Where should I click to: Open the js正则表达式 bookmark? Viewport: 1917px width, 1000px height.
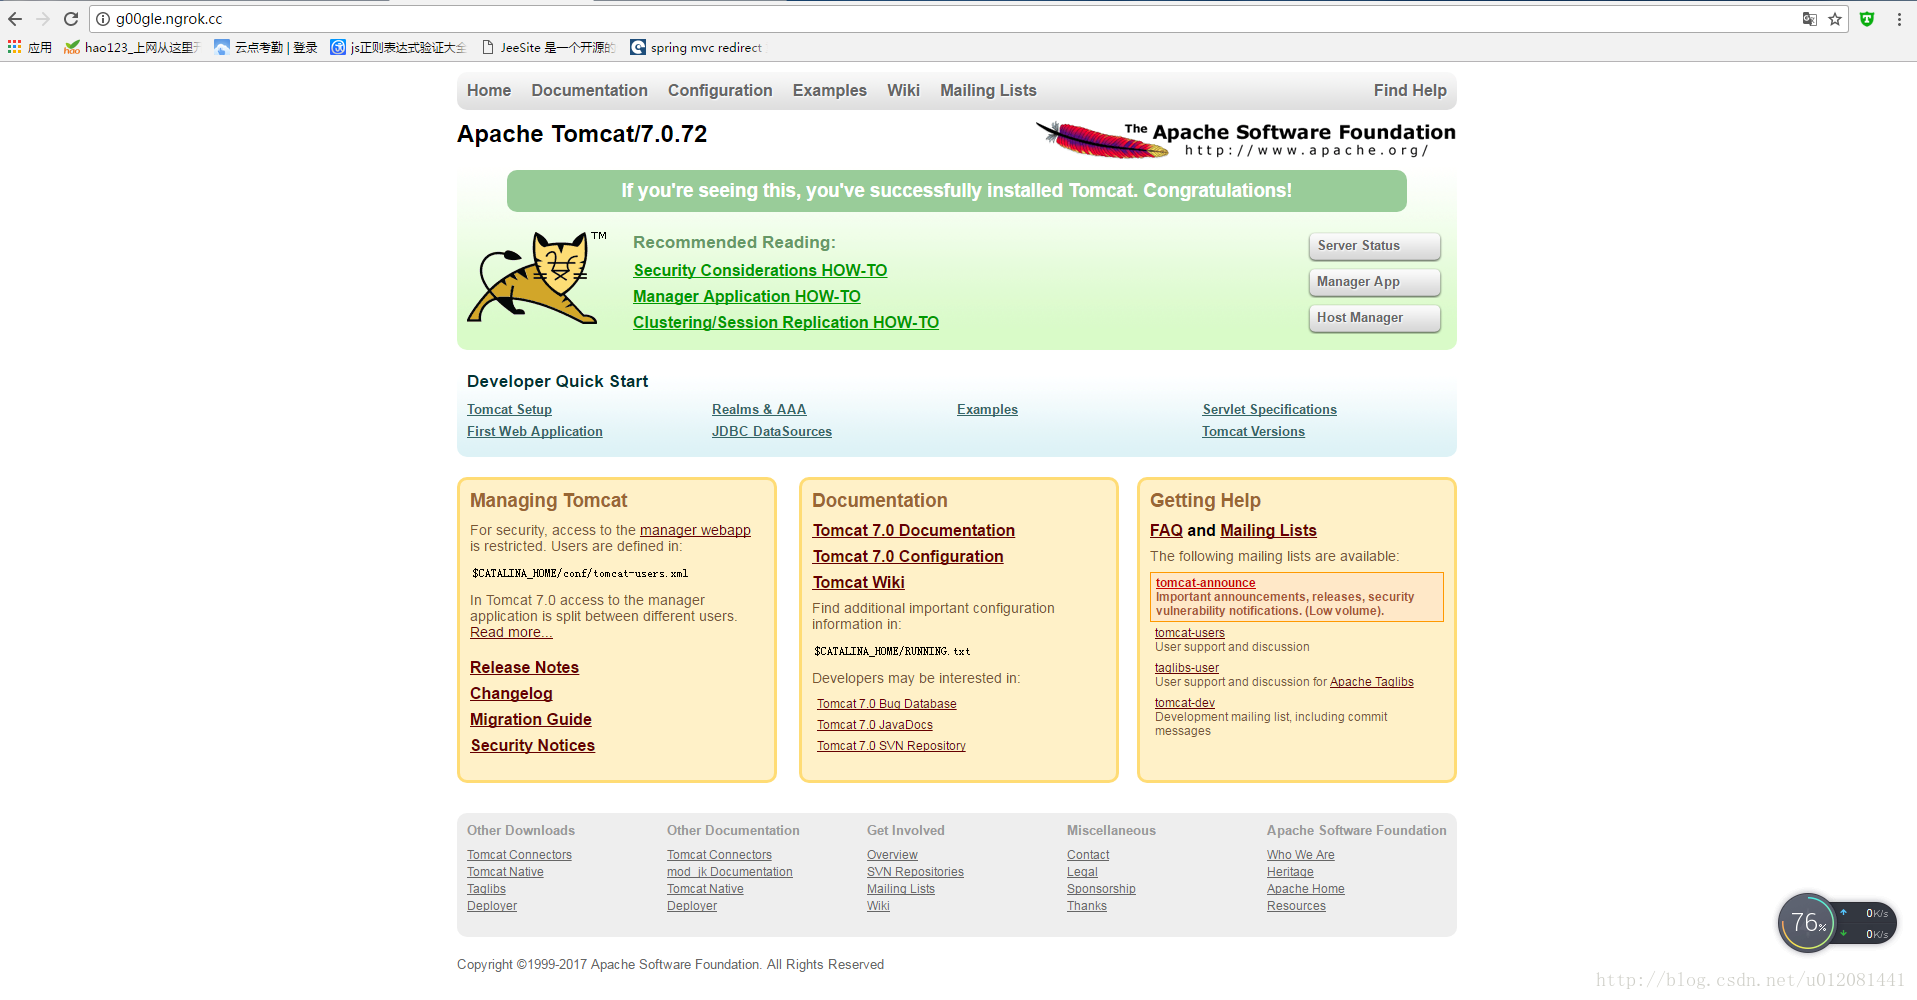pyautogui.click(x=398, y=47)
